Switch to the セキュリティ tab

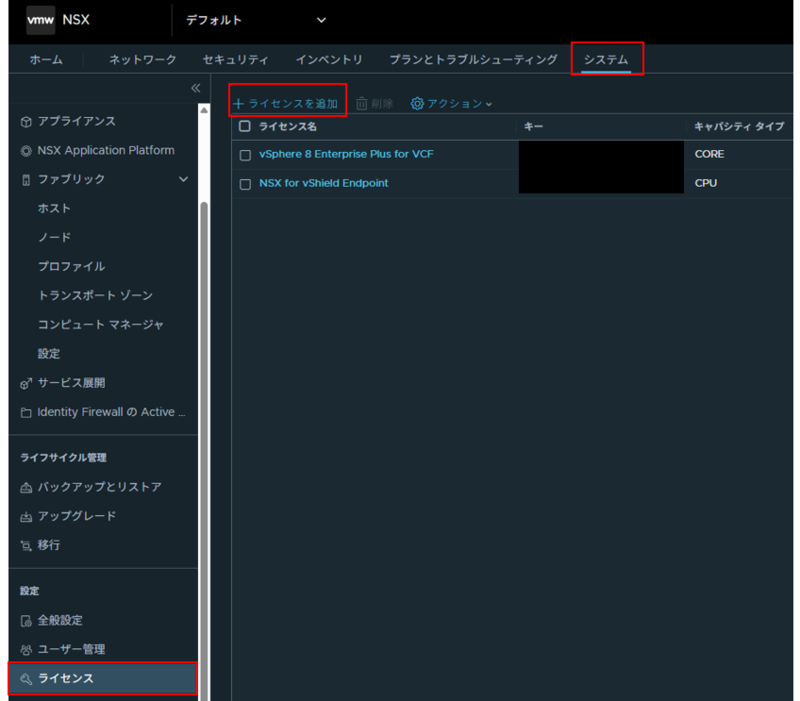pyautogui.click(x=235, y=60)
